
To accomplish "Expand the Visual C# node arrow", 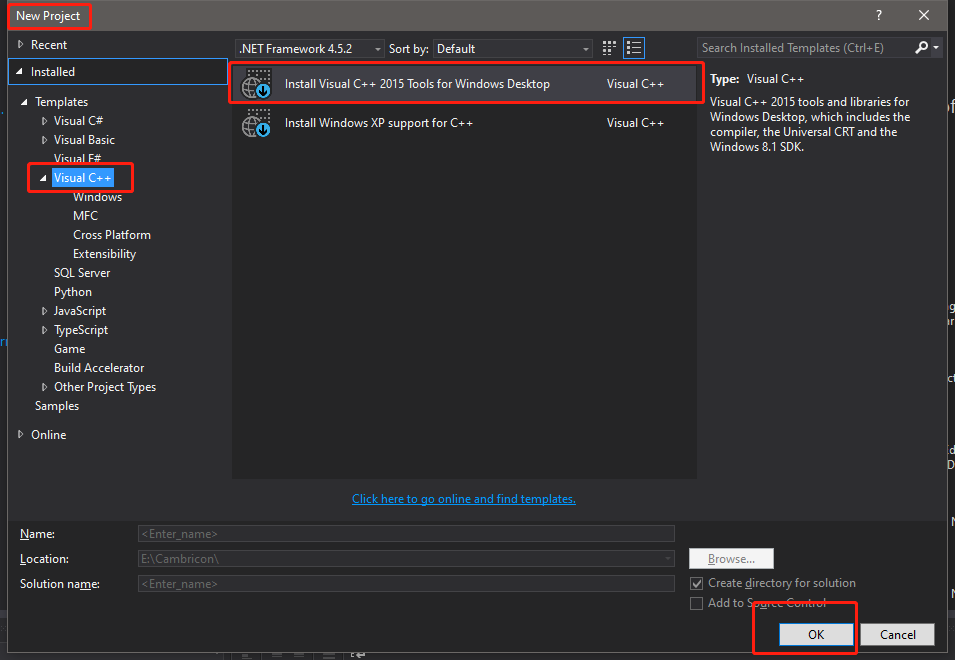I will 44,121.
